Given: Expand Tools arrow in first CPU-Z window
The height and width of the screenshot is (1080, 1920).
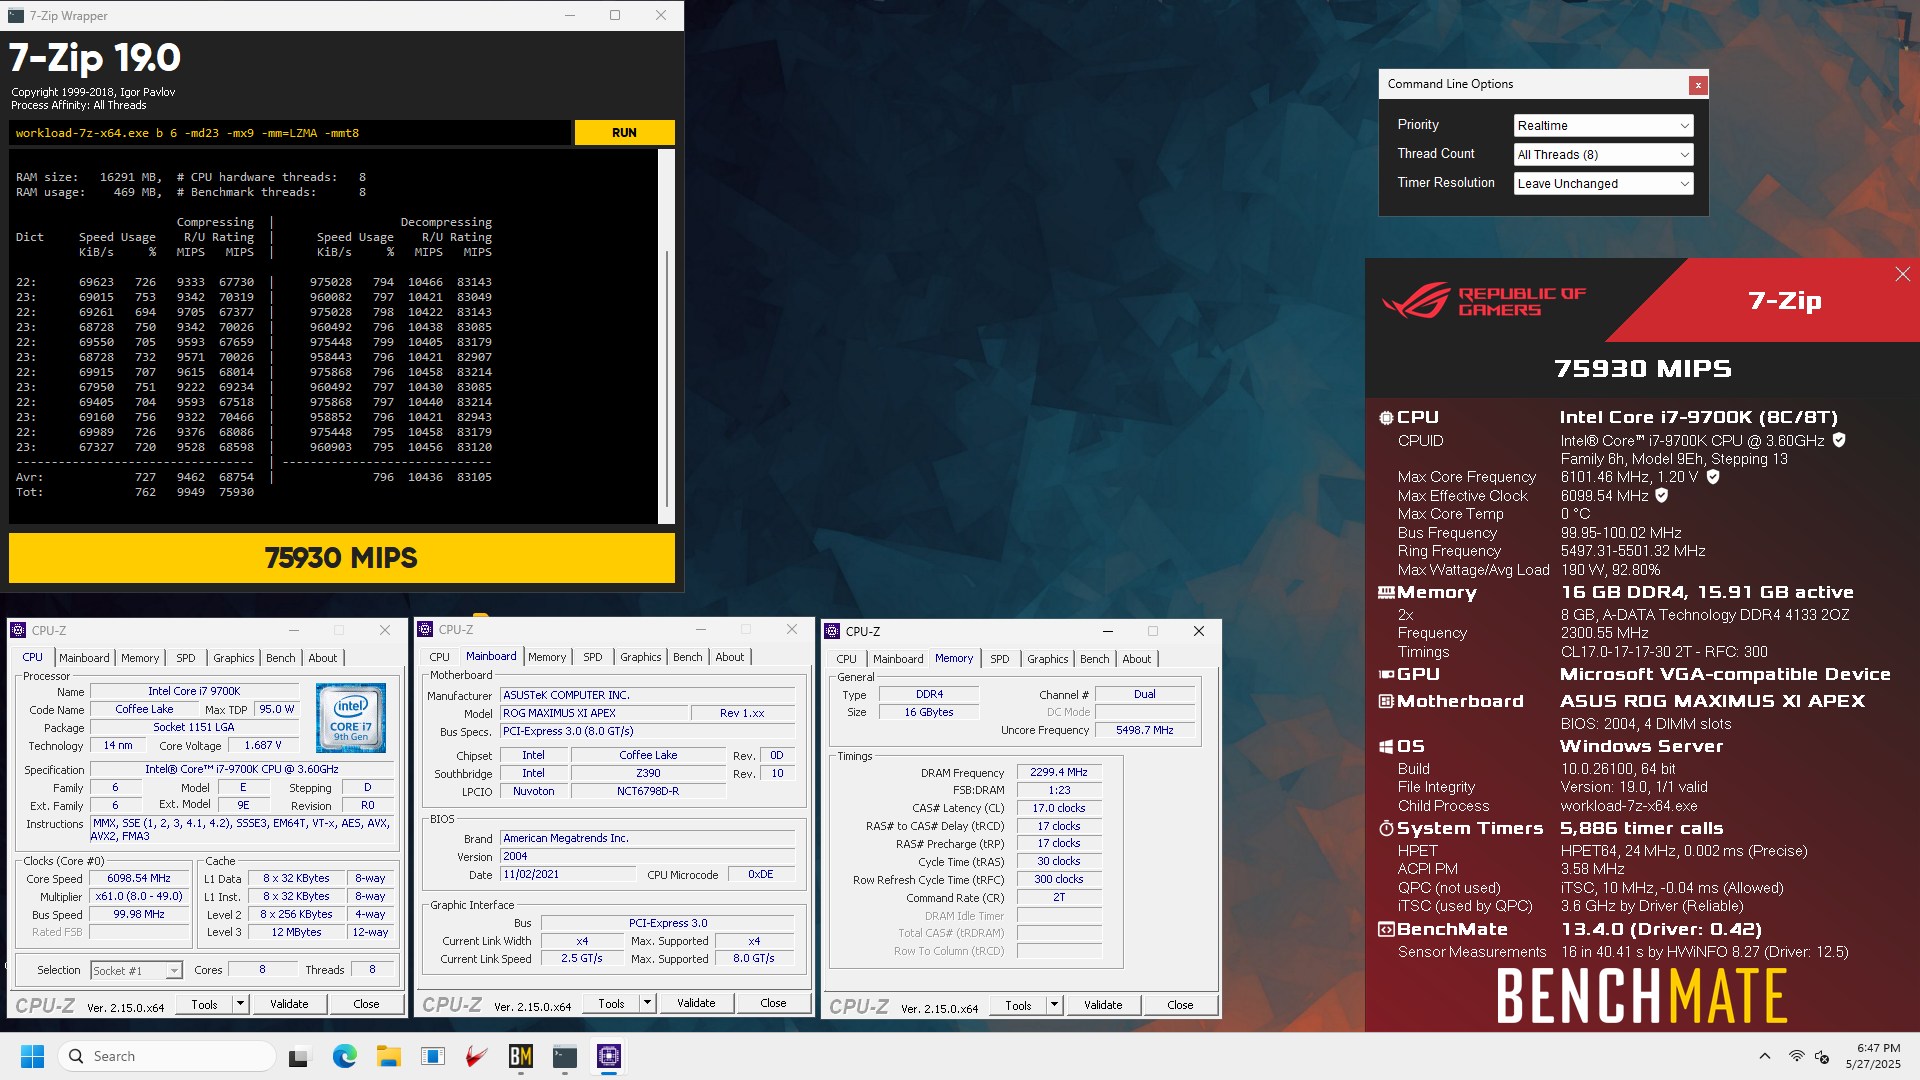Looking at the screenshot, I should pyautogui.click(x=240, y=1004).
